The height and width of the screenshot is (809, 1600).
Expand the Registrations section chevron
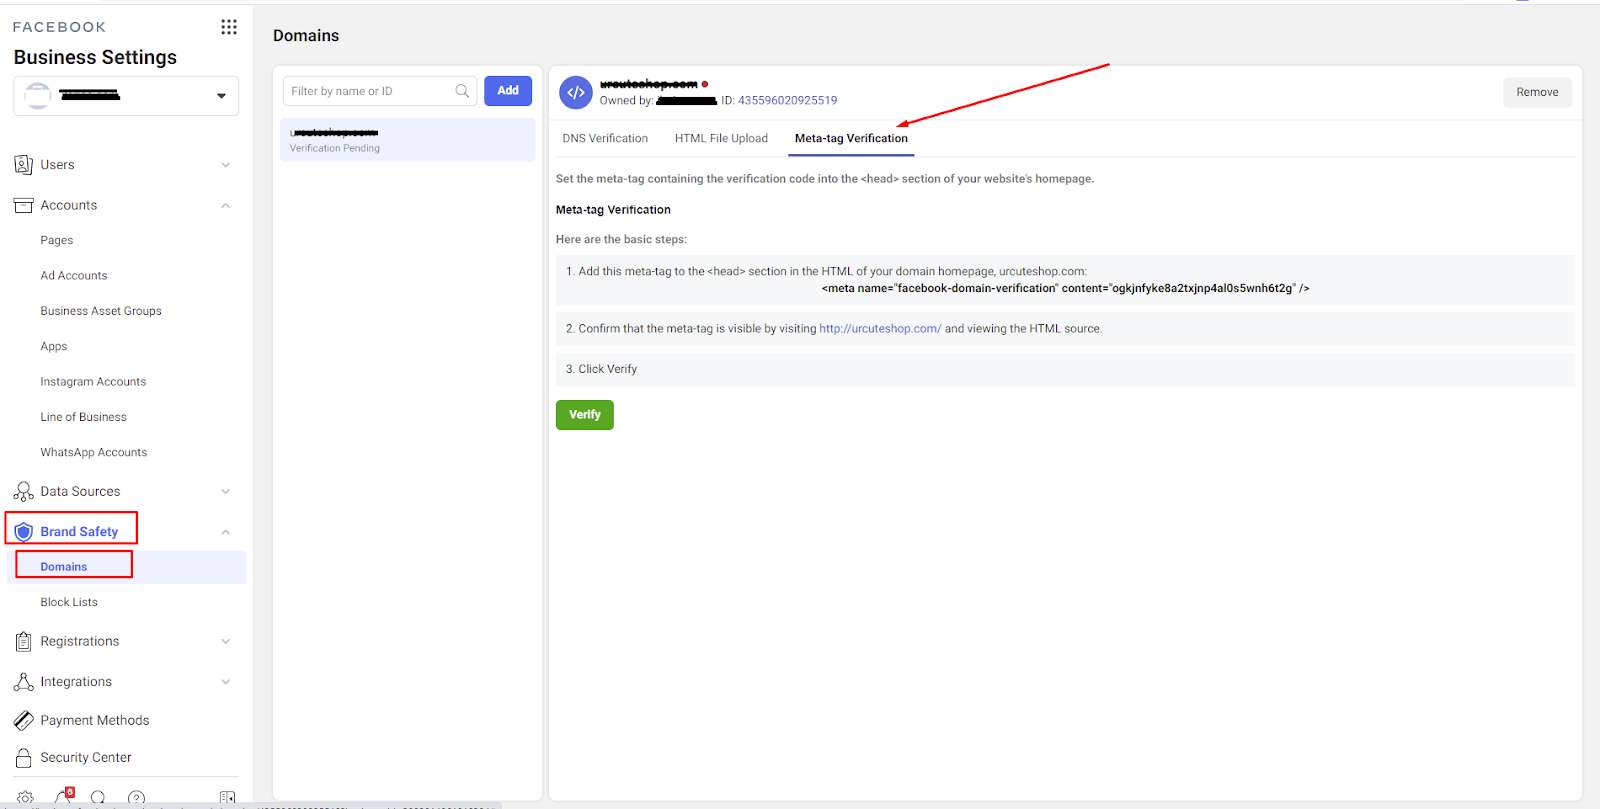coord(226,642)
